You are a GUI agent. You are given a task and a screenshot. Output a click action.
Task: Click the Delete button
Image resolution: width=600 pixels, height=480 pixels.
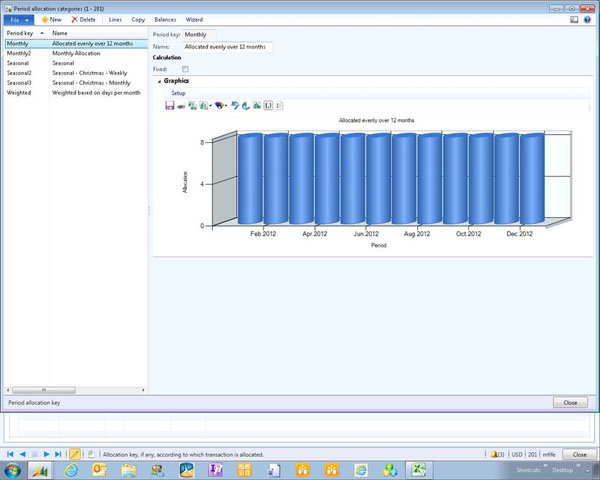83,20
